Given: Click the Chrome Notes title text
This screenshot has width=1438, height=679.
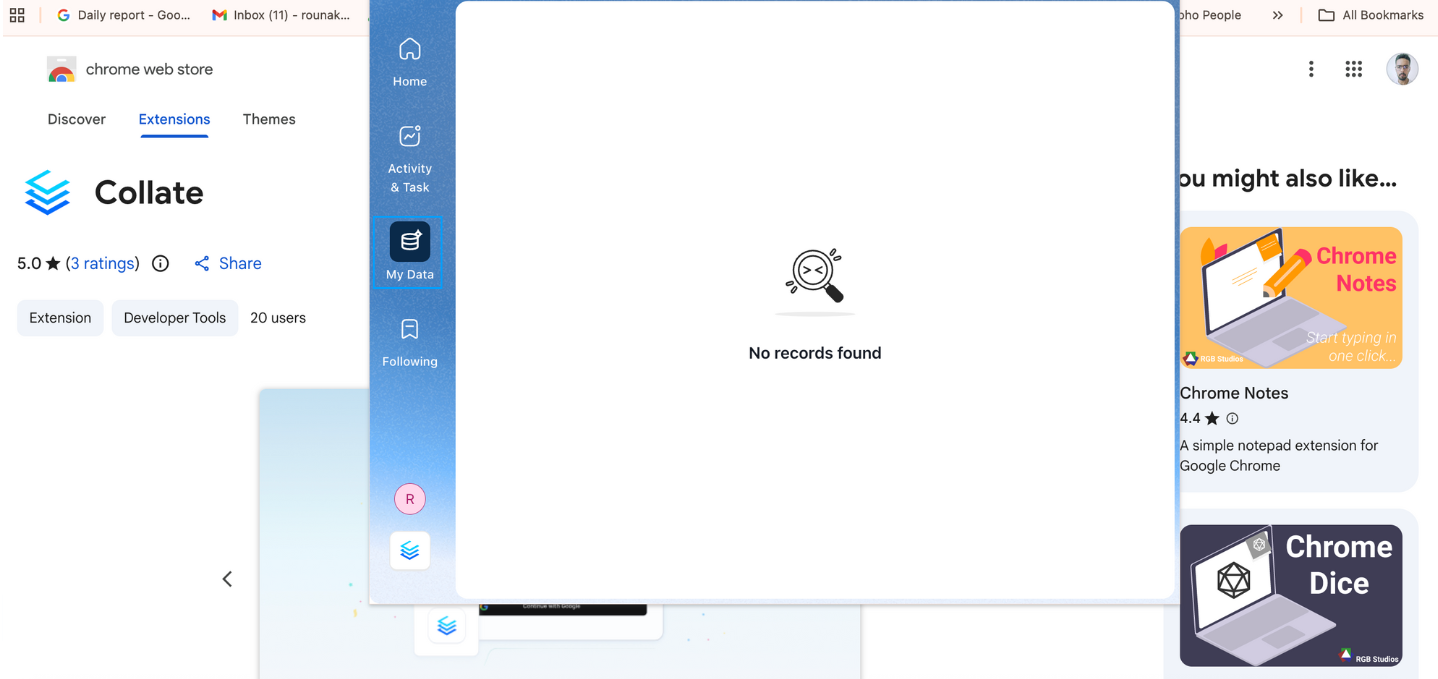Looking at the screenshot, I should (x=1234, y=393).
